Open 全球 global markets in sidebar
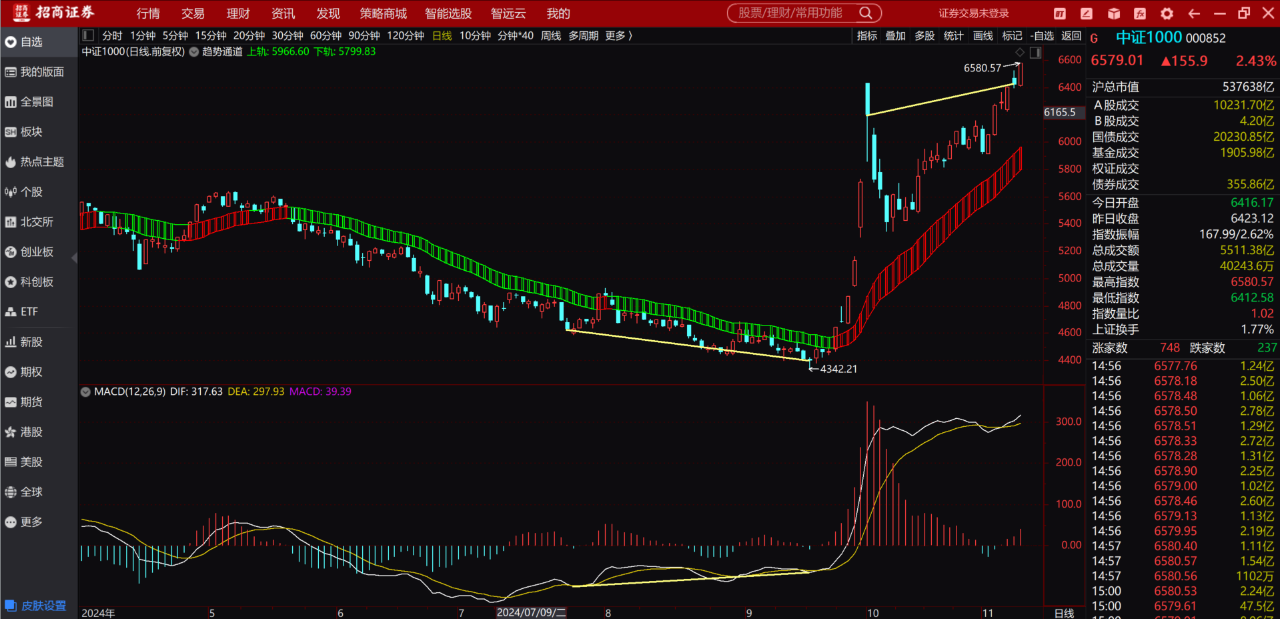Viewport: 1280px width, 619px height. click(x=32, y=492)
